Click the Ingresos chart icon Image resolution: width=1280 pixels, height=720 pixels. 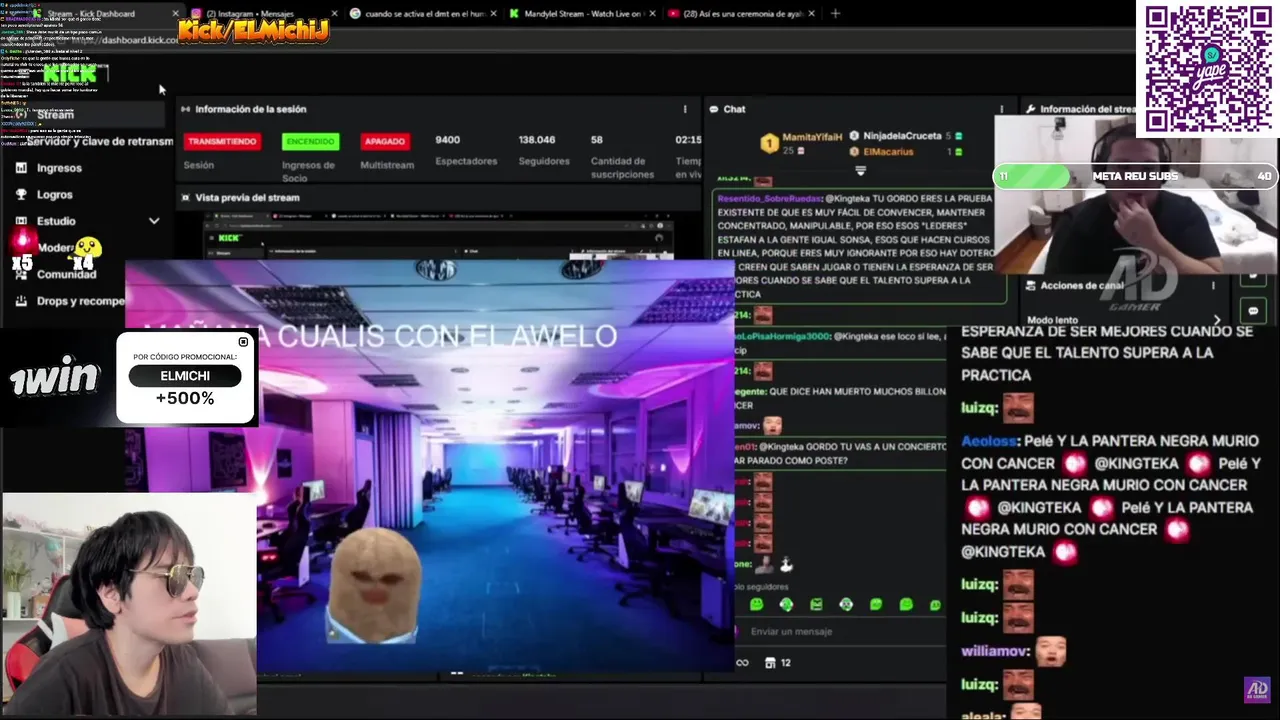coord(21,168)
